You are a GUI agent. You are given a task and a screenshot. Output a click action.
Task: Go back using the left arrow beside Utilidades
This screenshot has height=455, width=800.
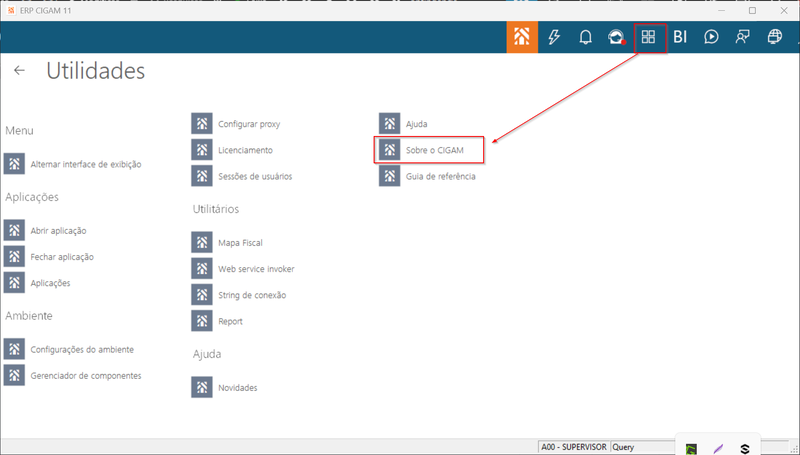(19, 70)
